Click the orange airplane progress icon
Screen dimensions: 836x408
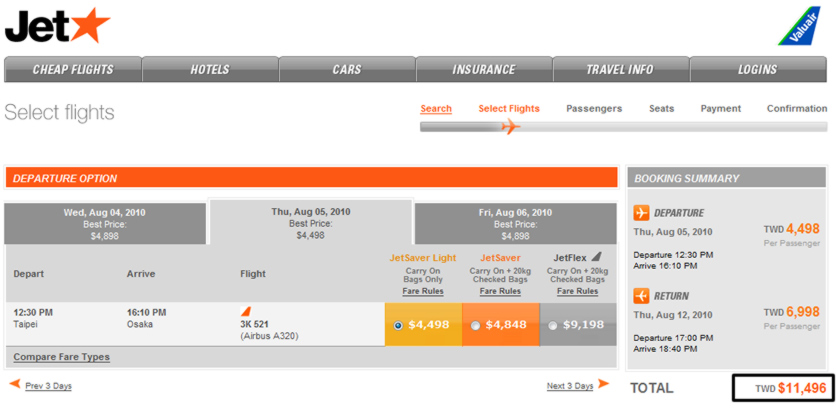[510, 127]
